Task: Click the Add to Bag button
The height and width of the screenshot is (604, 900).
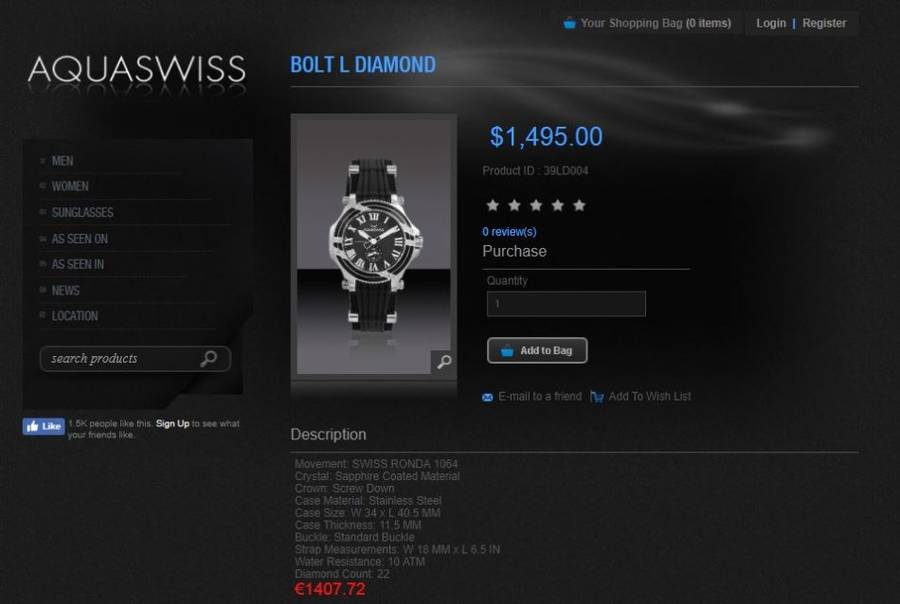Action: (x=537, y=350)
